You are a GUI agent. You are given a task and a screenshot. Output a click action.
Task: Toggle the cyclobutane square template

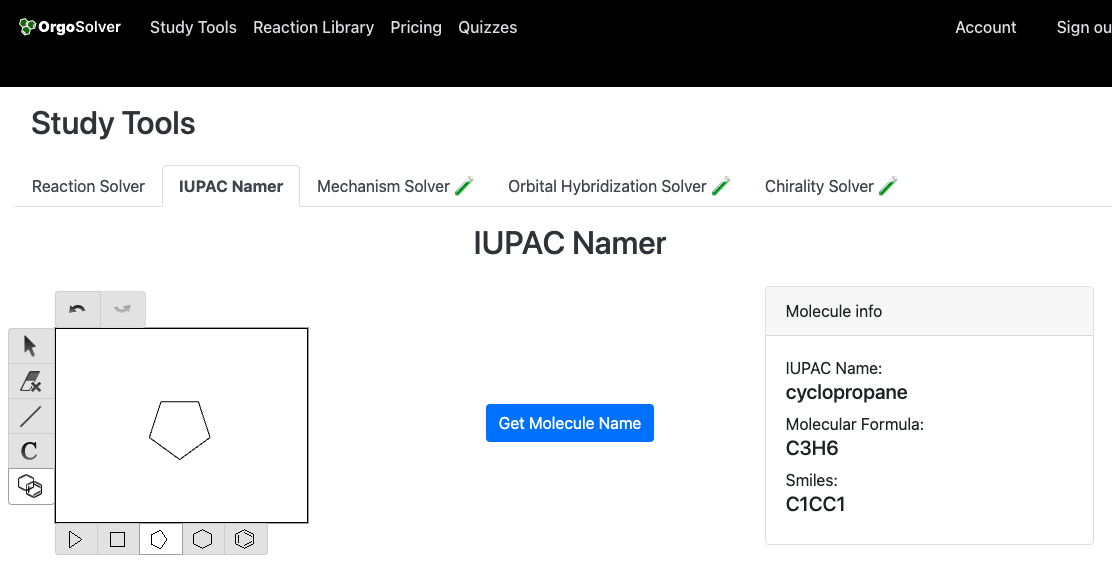point(117,539)
